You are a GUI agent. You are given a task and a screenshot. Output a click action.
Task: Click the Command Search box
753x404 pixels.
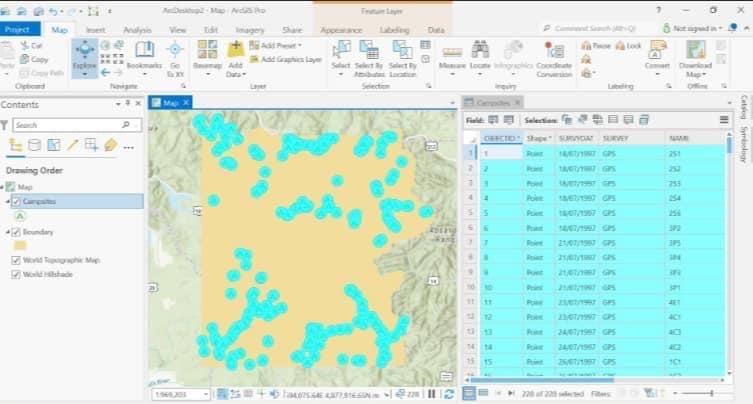point(595,29)
